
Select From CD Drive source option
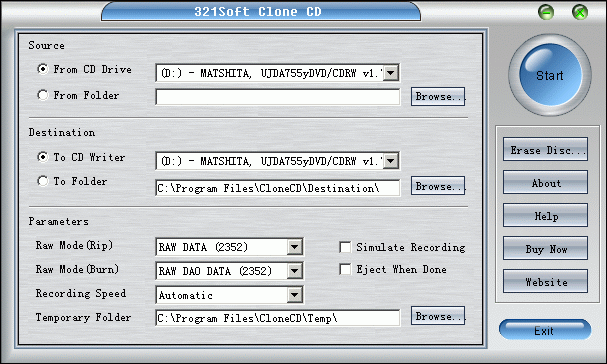point(43,69)
